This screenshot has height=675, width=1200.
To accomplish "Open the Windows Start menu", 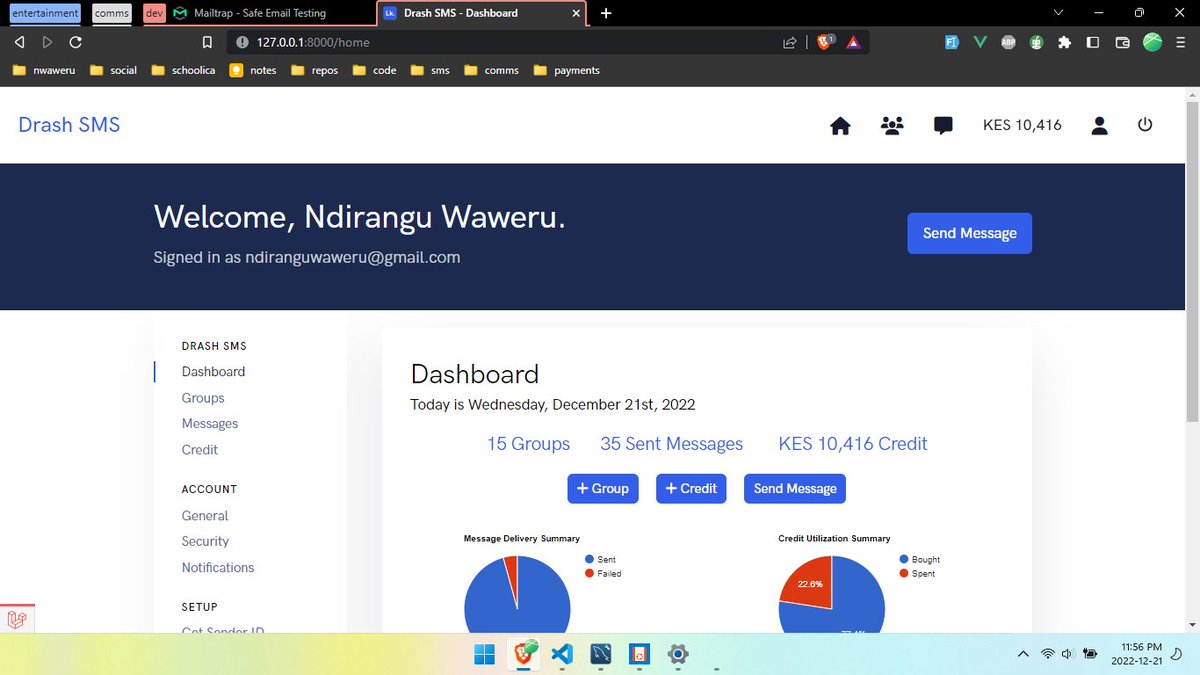I will [484, 655].
